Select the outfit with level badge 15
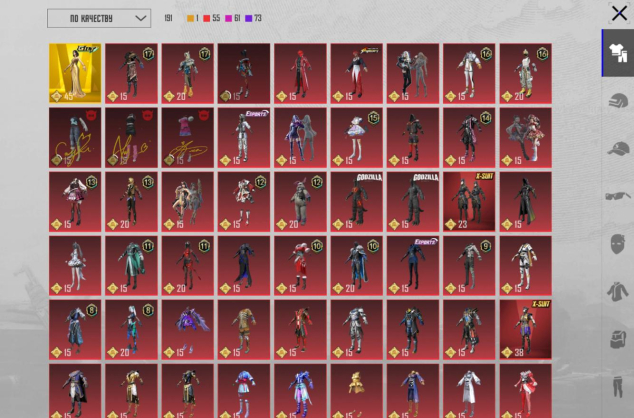This screenshot has width=634, height=418. point(357,137)
